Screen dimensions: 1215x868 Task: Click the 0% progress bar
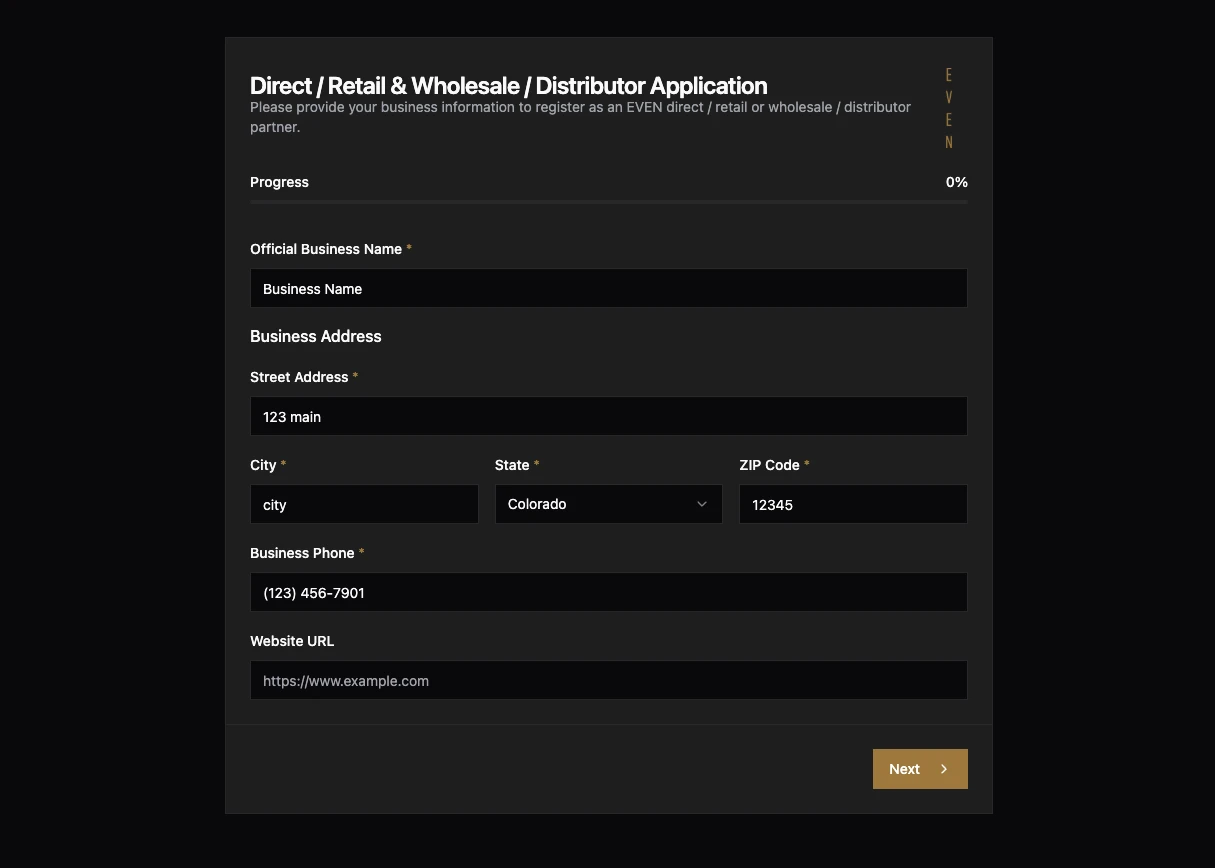608,202
